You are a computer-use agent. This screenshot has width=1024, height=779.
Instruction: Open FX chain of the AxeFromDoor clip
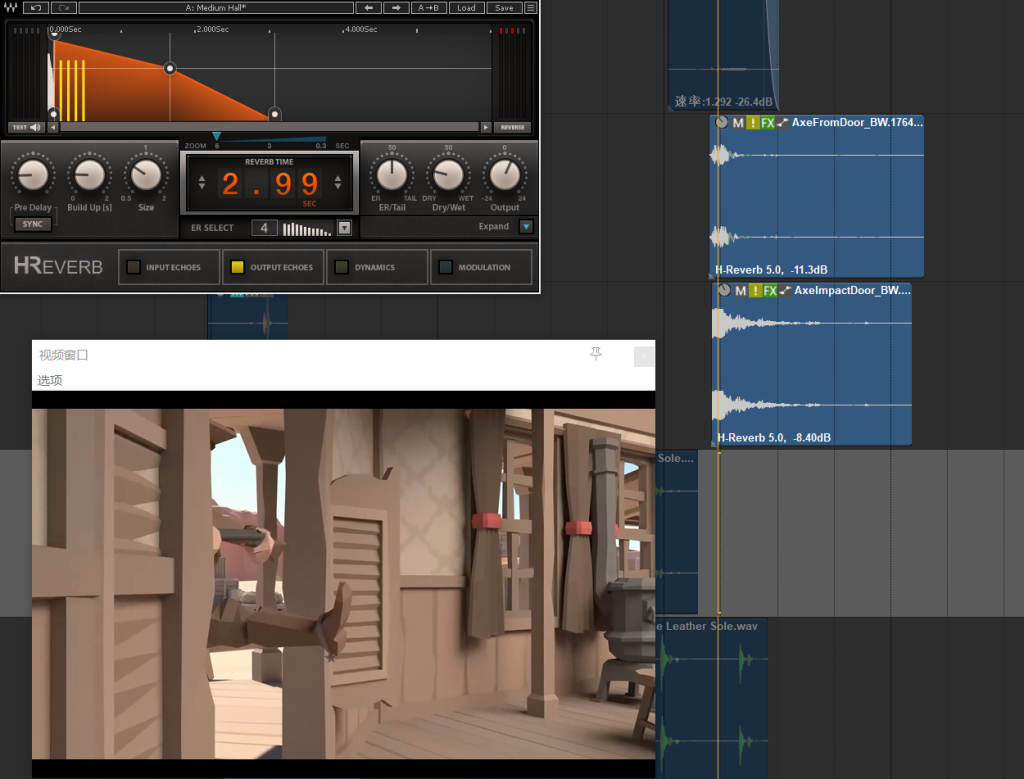(x=767, y=123)
